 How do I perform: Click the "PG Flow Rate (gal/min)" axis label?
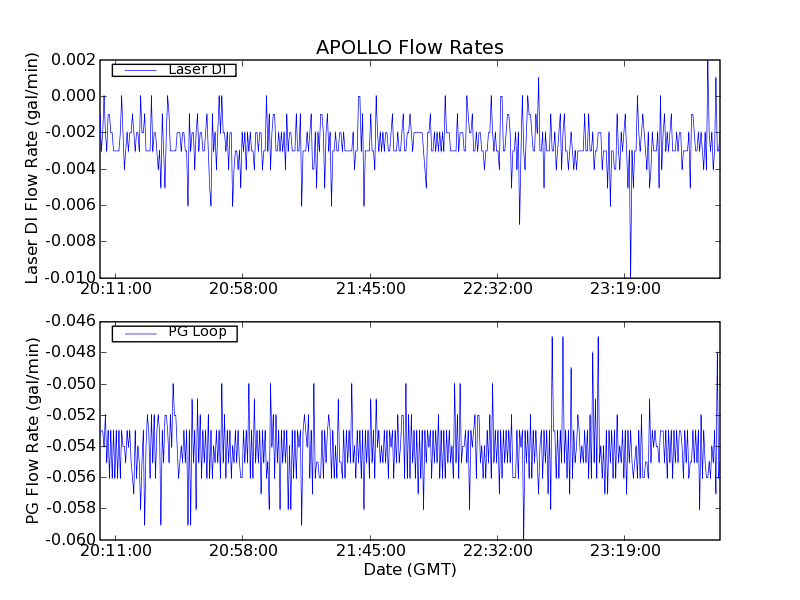click(32, 431)
